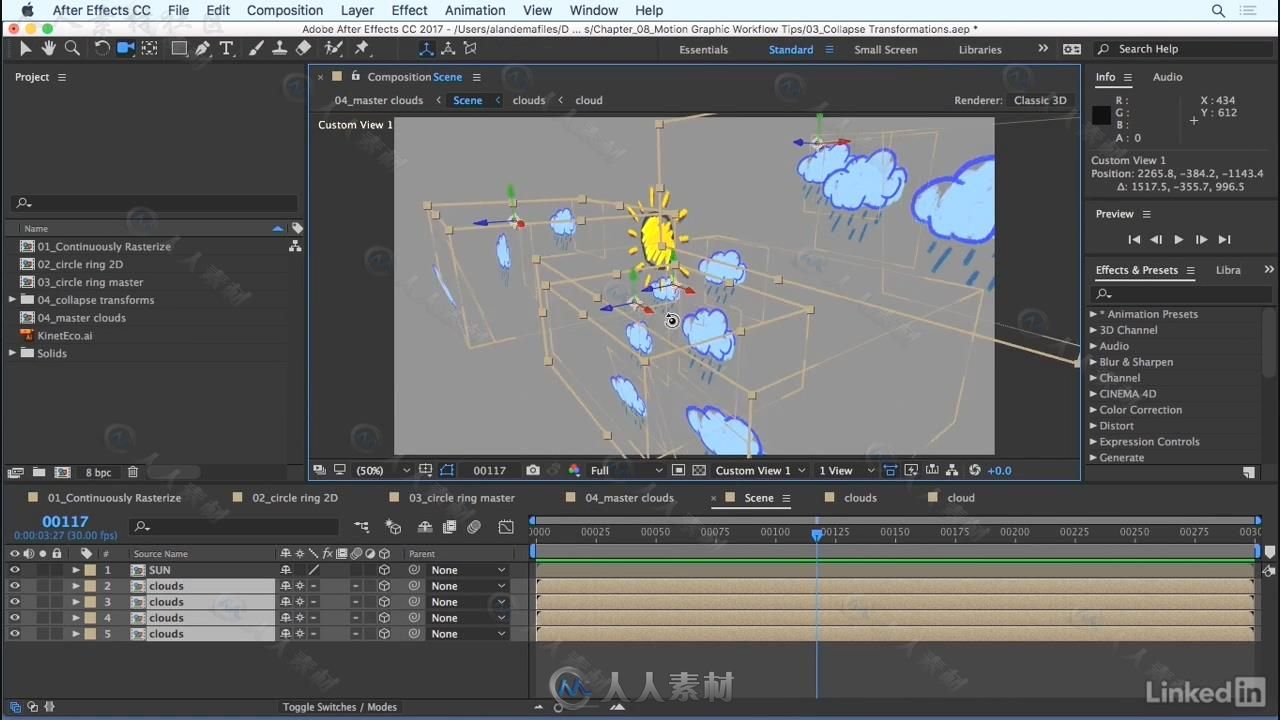This screenshot has height=720, width=1280.
Task: Click the current time indicator marker
Action: 817,535
